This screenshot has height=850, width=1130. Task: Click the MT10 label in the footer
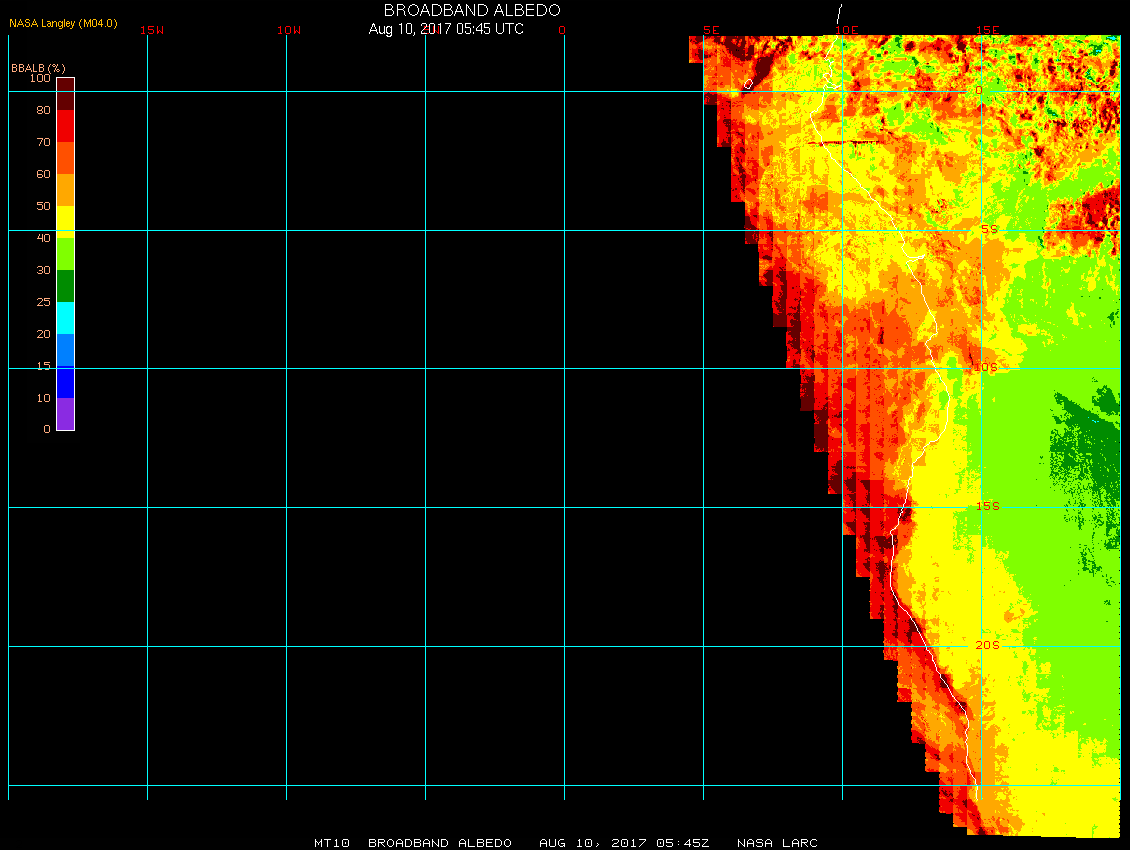(332, 843)
